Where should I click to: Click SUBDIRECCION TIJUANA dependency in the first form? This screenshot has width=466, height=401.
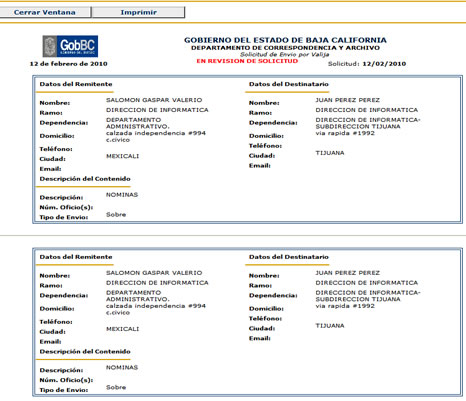[358, 127]
